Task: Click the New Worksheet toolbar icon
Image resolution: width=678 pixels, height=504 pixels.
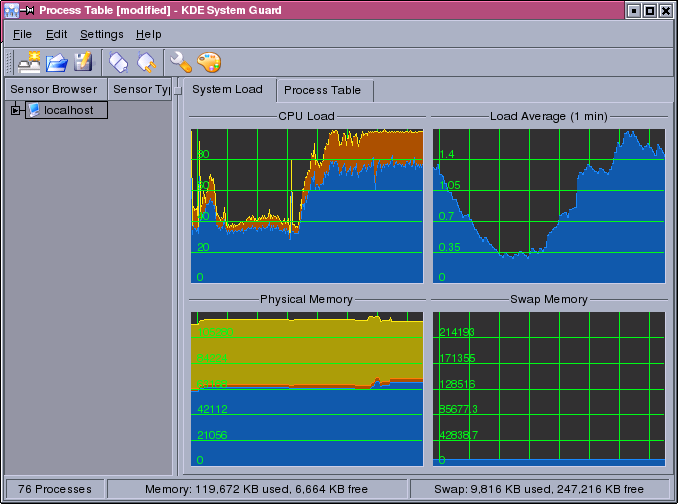Action: click(29, 62)
